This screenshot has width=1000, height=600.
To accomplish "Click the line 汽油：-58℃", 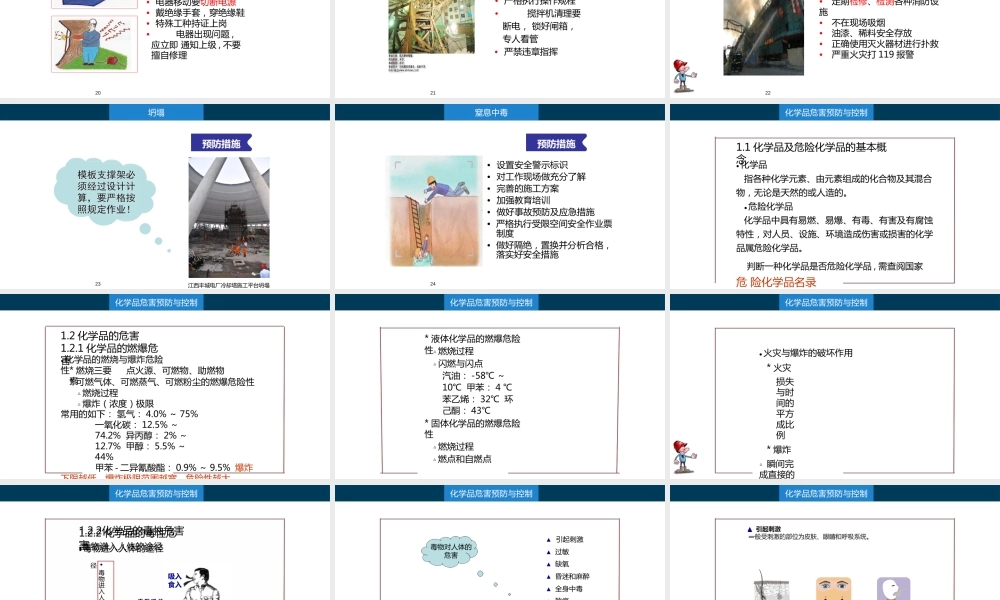I will click(x=473, y=375).
